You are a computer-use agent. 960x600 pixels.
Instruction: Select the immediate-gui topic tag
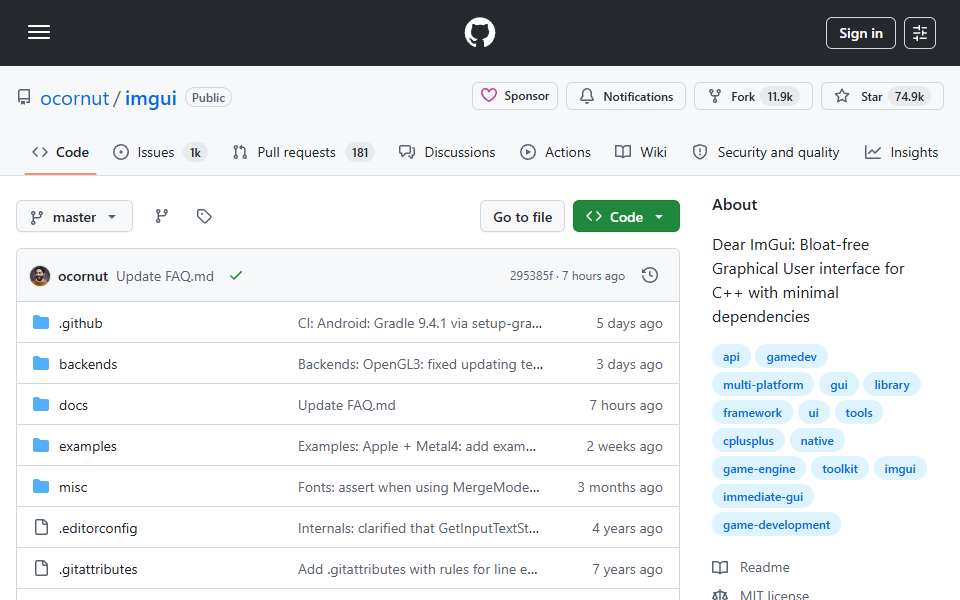point(763,497)
